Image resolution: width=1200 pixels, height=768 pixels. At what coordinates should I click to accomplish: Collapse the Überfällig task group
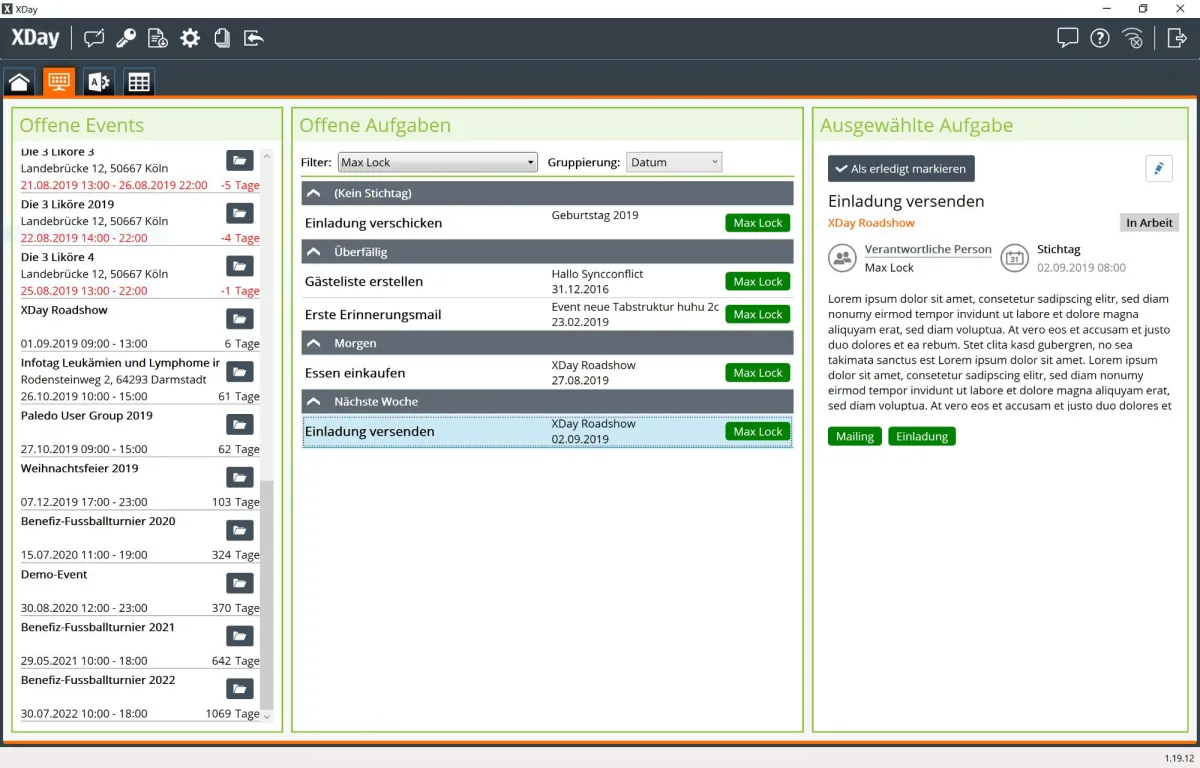pos(314,252)
